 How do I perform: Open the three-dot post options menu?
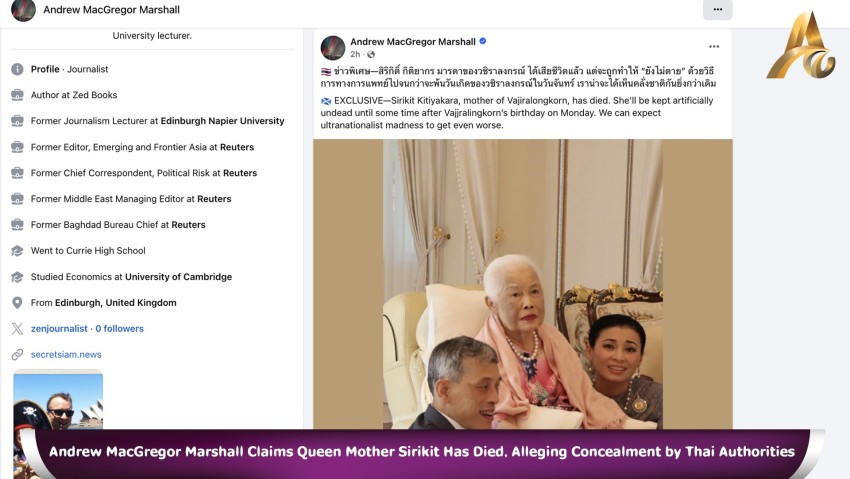(714, 46)
